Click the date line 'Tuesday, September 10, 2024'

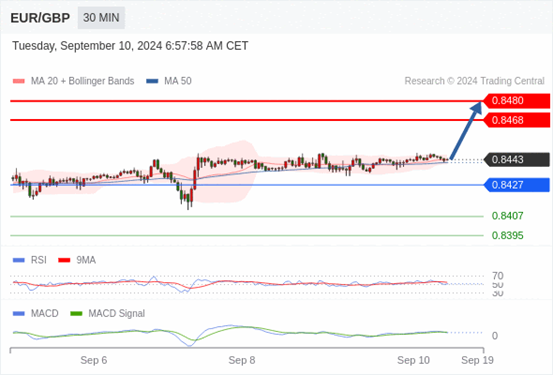pyautogui.click(x=130, y=46)
